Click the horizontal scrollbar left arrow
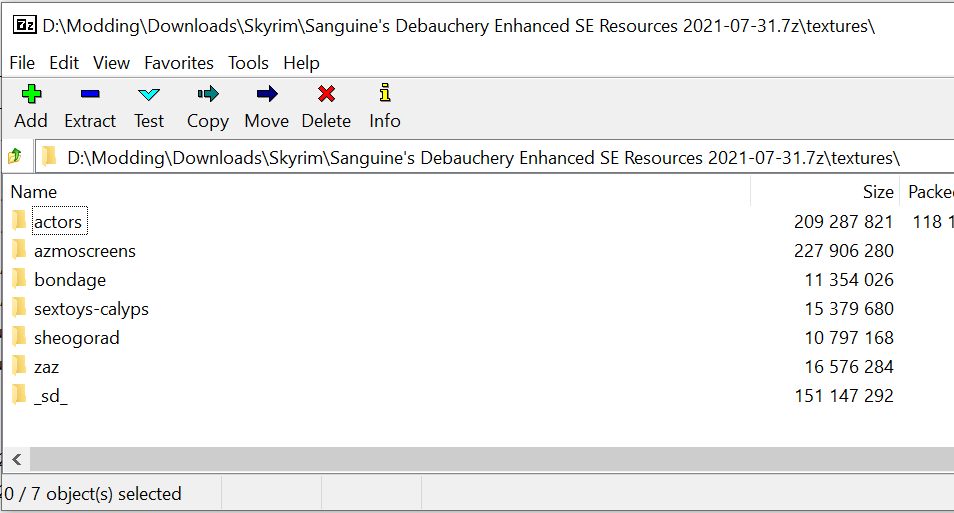 (17, 459)
